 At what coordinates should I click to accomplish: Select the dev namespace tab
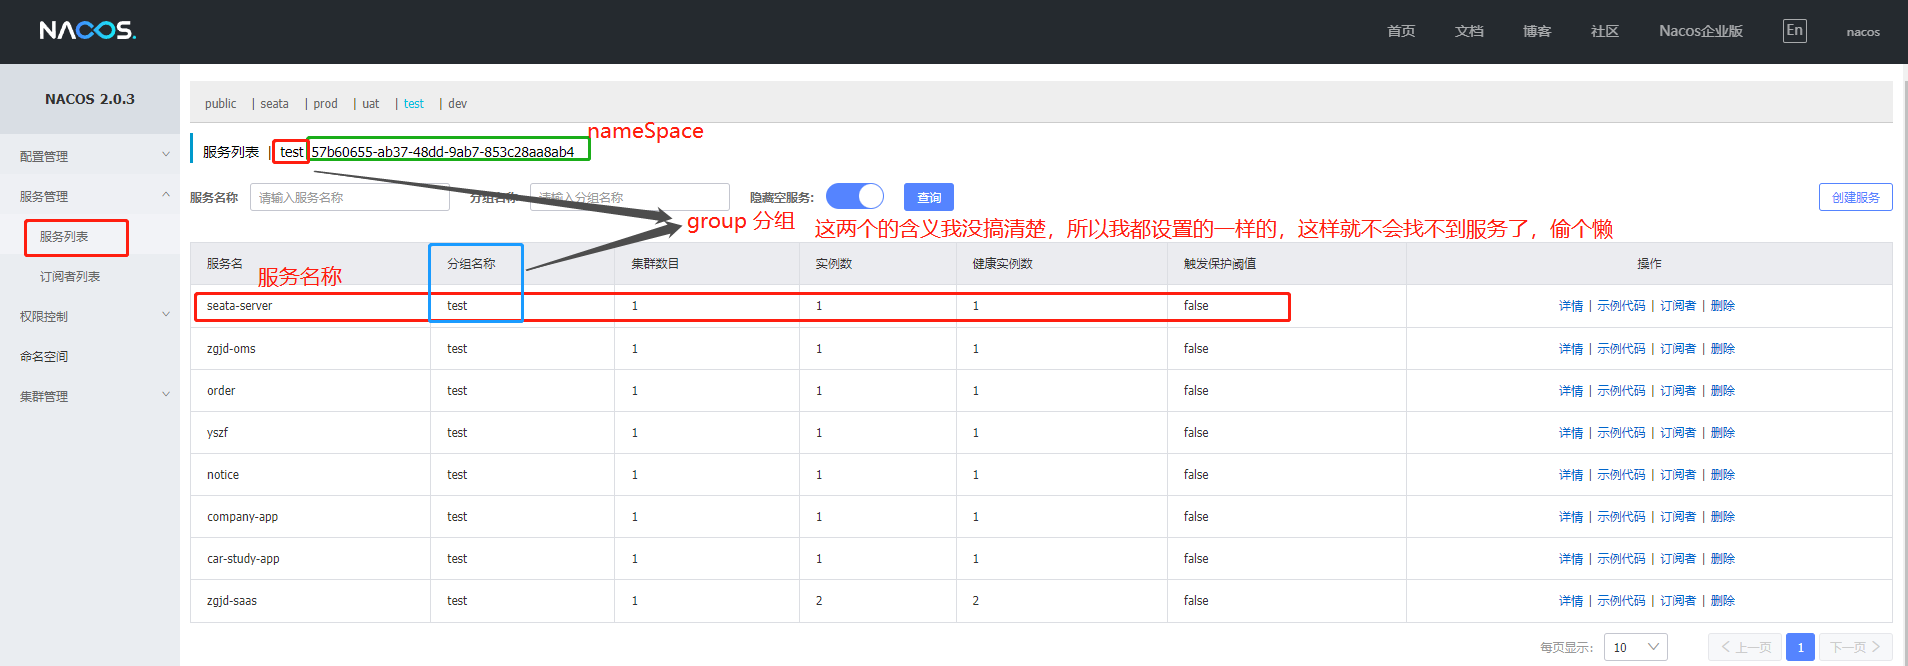click(x=457, y=104)
